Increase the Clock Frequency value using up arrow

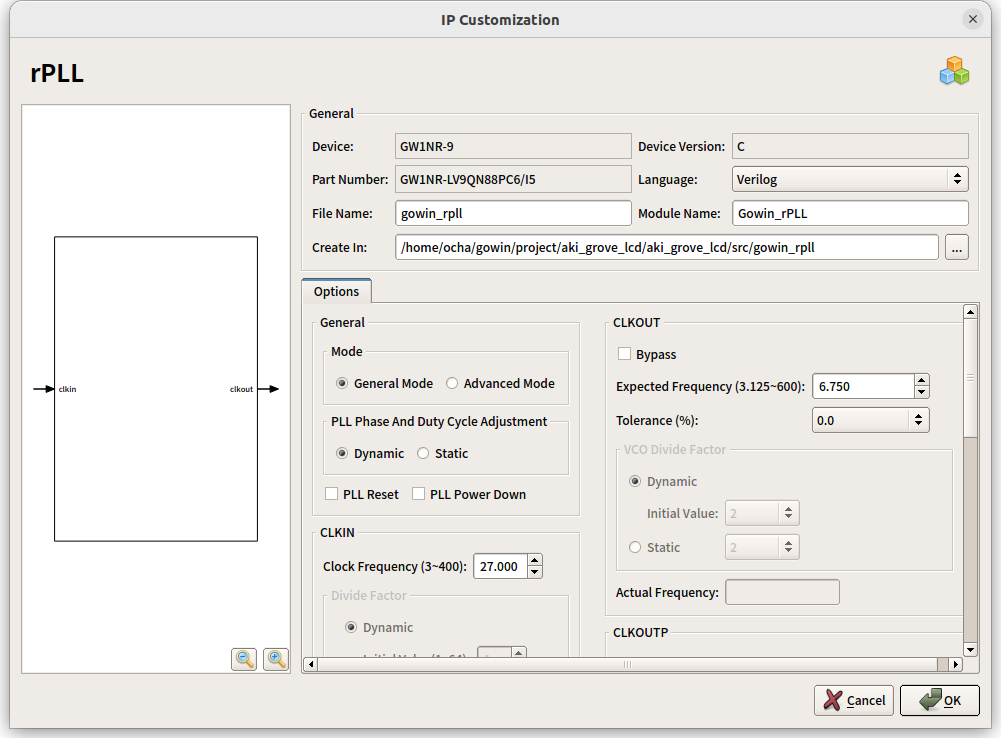tap(535, 561)
